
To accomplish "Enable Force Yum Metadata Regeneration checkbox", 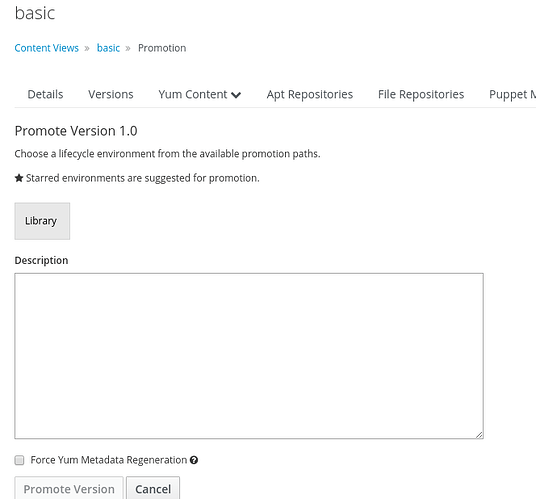I will tap(19, 460).
